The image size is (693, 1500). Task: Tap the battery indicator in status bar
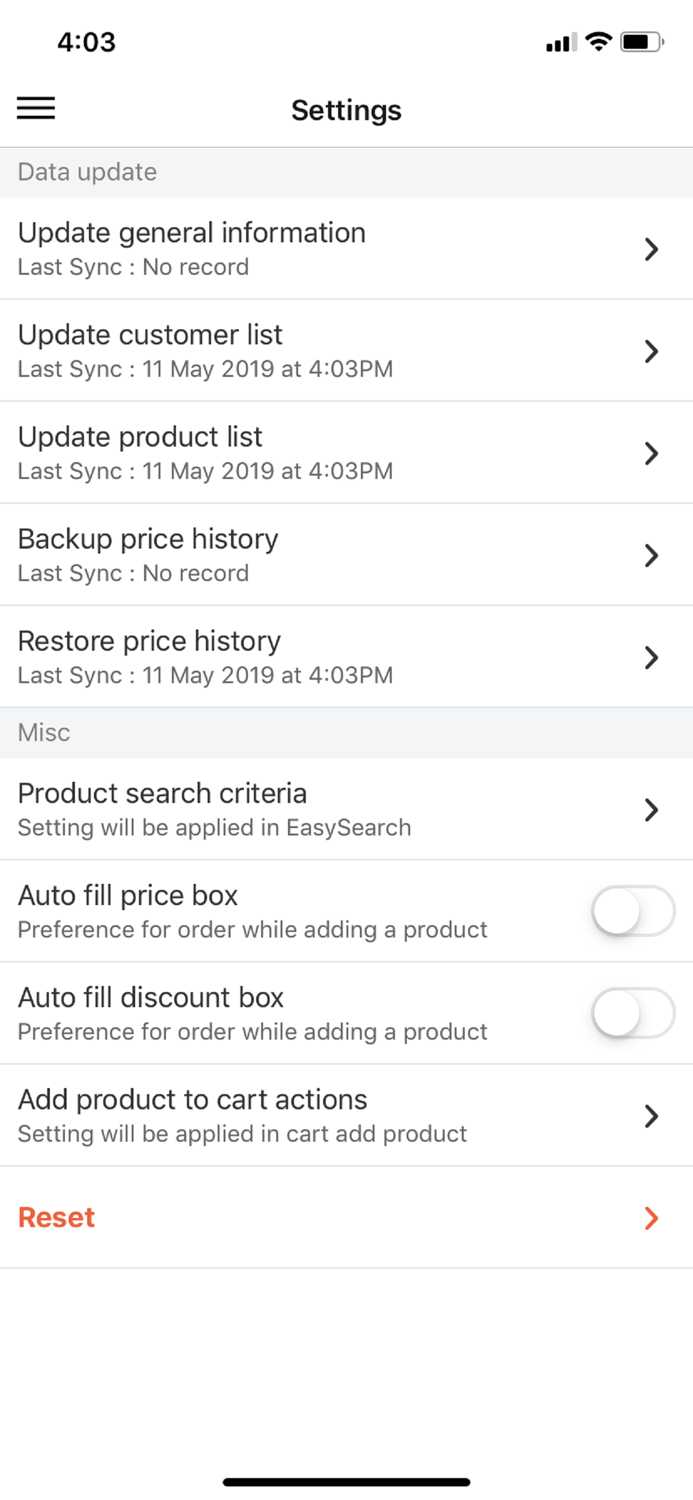point(641,42)
